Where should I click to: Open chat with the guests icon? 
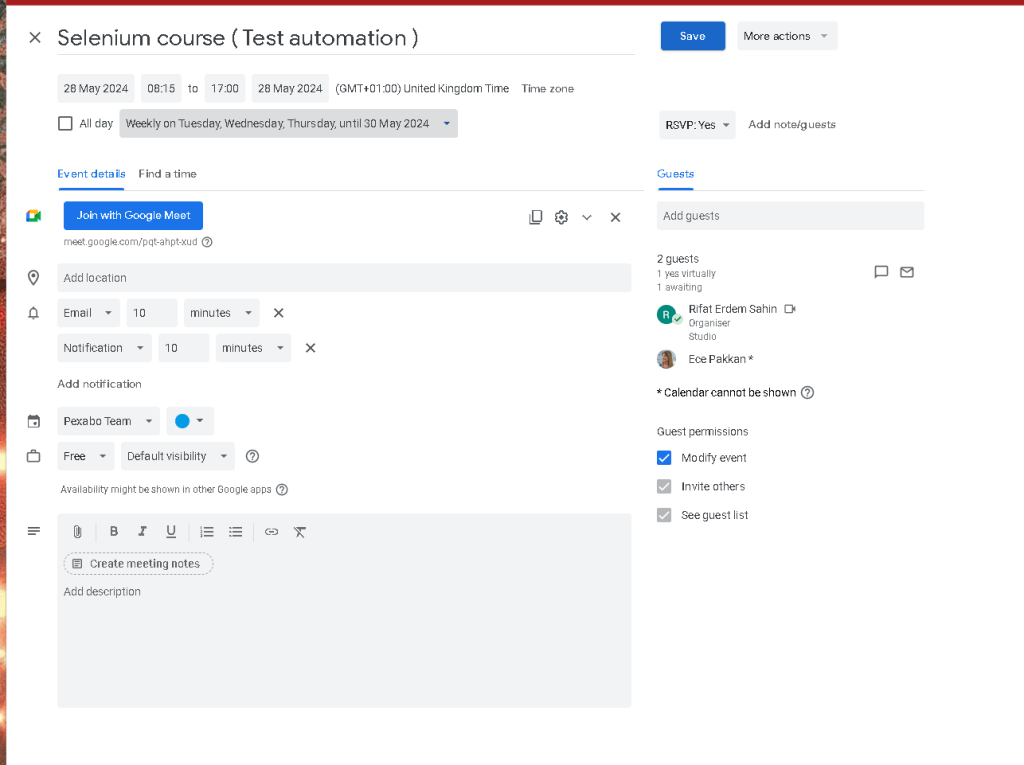[881, 272]
